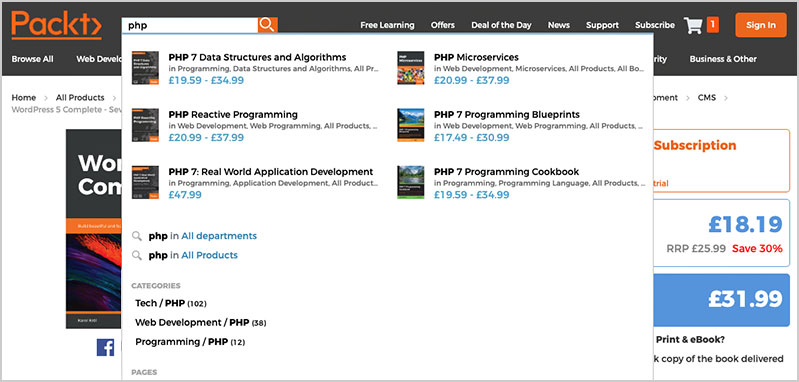Open Programming / PHP category (12)

coord(190,342)
